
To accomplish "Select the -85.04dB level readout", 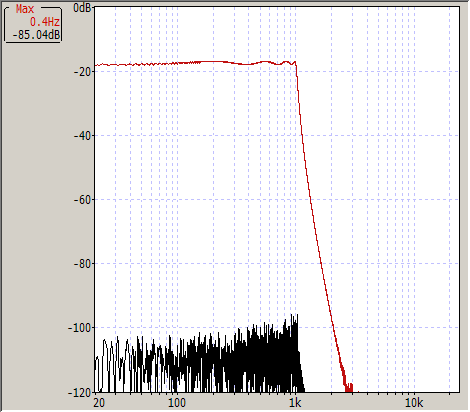I will point(36,35).
